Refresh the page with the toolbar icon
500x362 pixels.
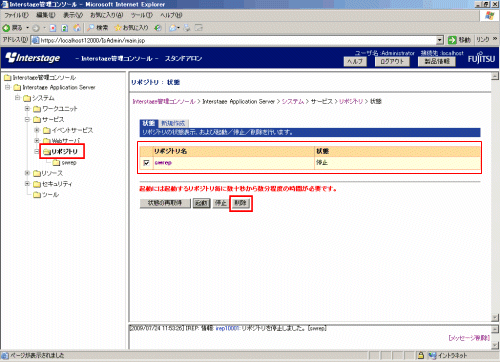pyautogui.click(x=65, y=28)
